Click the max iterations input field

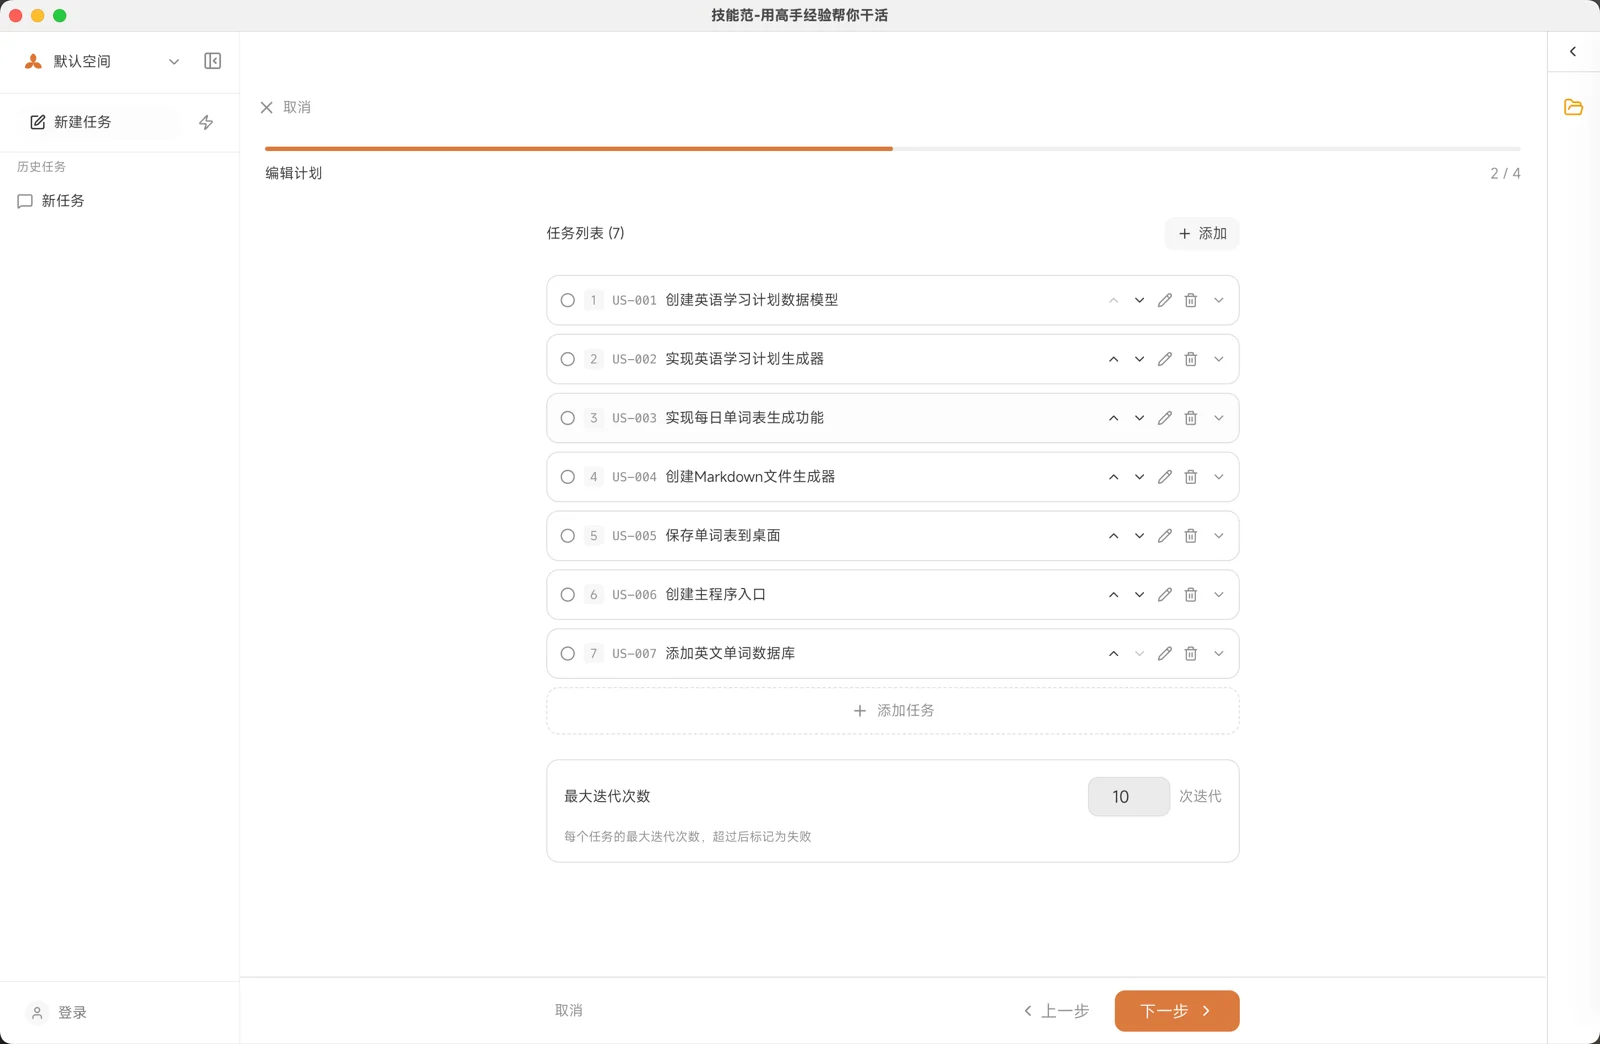pos(1128,797)
